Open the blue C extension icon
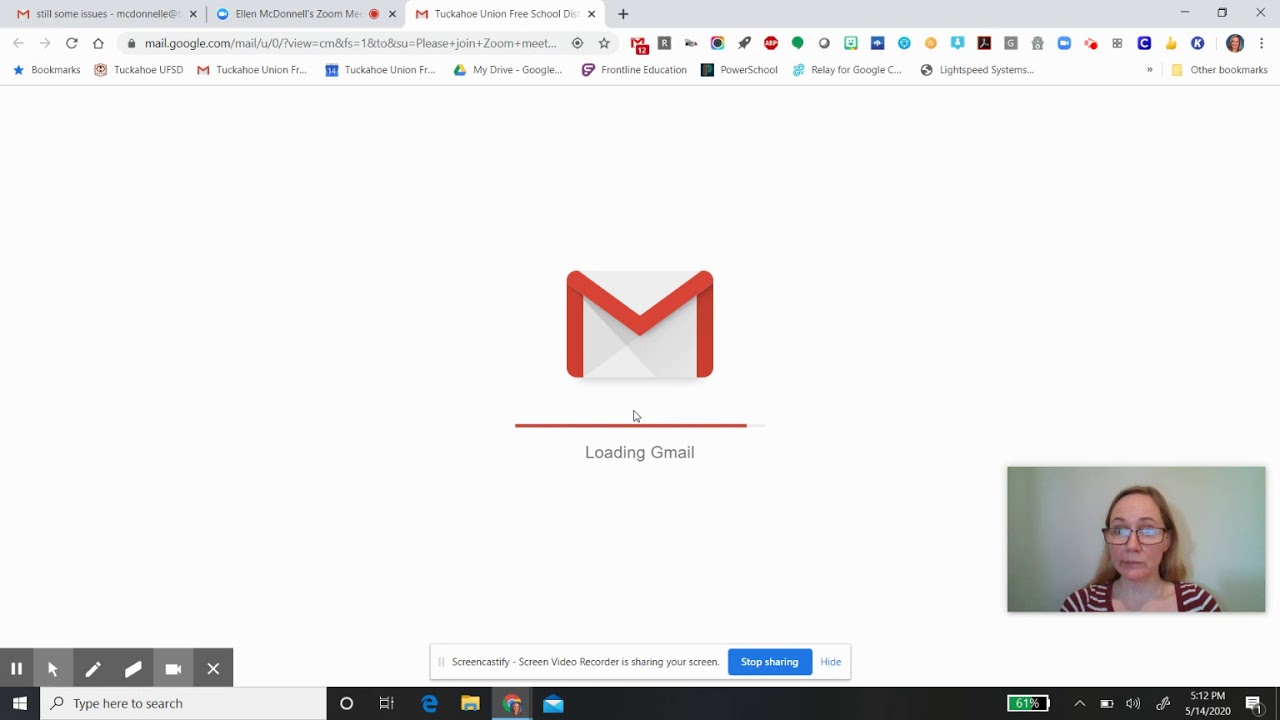Image resolution: width=1280 pixels, height=720 pixels. pos(1144,43)
